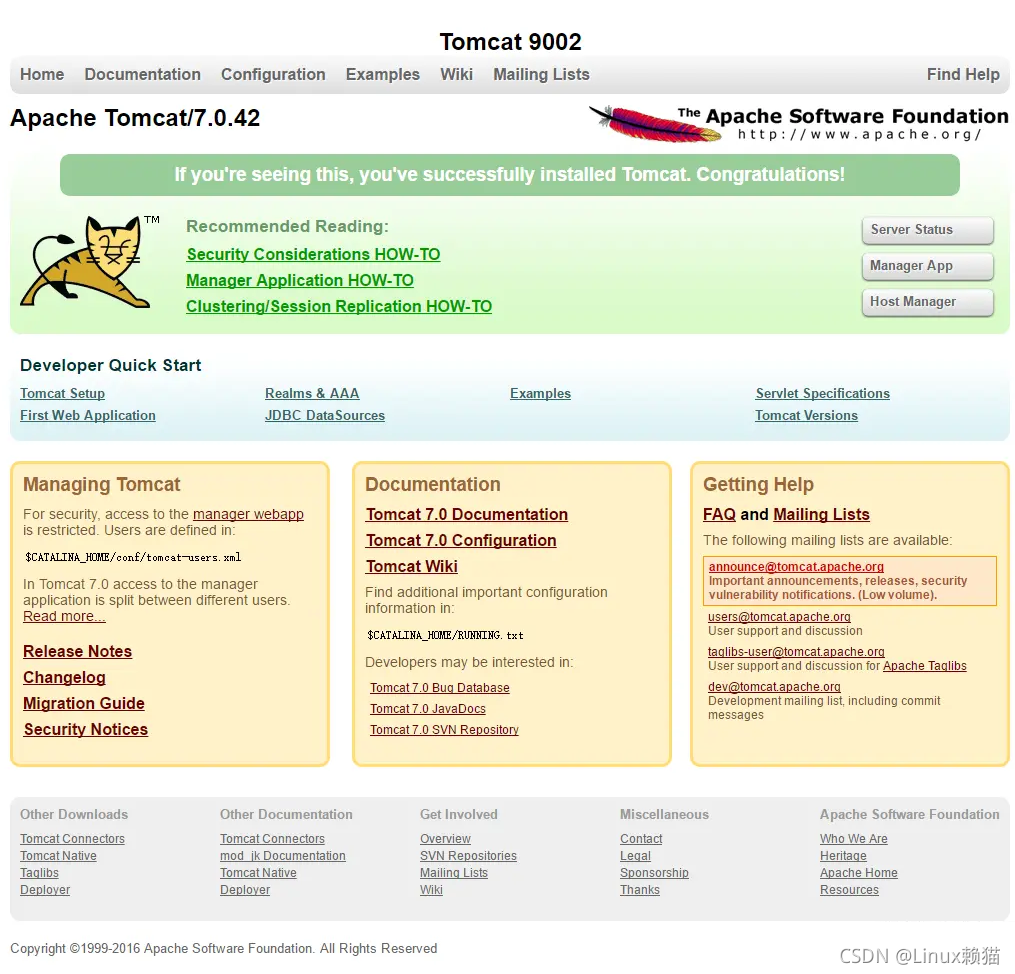Open Release Notes link

(78, 652)
